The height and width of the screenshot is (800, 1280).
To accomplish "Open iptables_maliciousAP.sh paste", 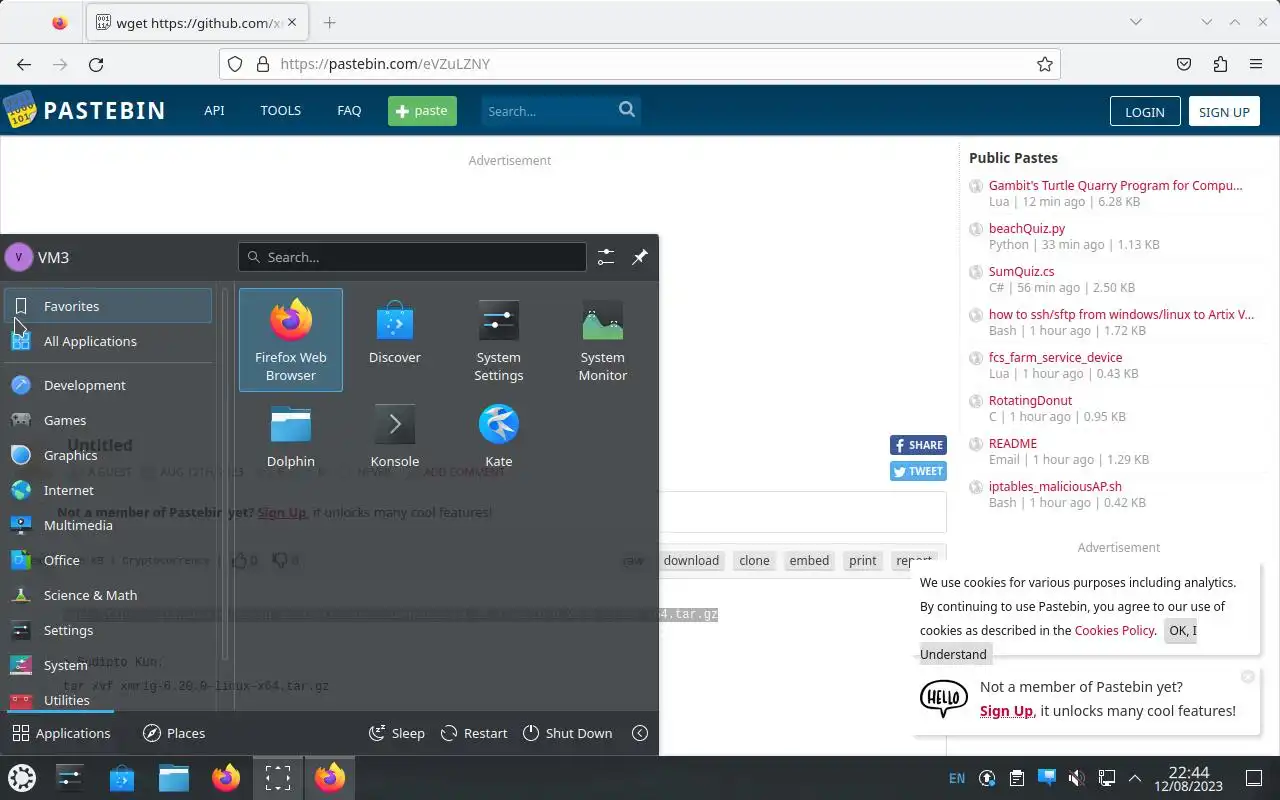I will point(1055,486).
